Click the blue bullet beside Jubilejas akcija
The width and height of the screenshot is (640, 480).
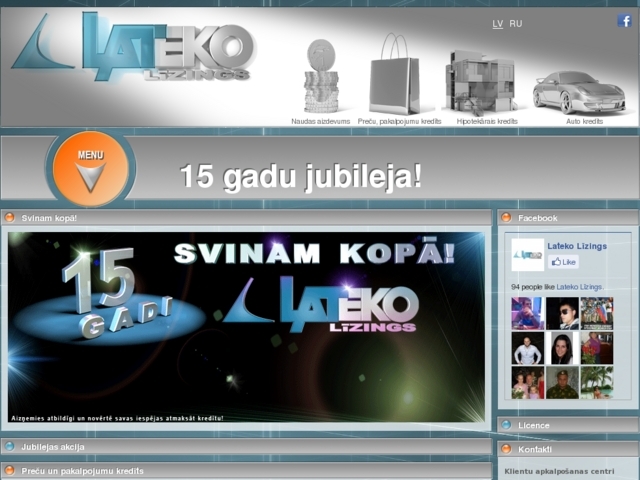9,446
